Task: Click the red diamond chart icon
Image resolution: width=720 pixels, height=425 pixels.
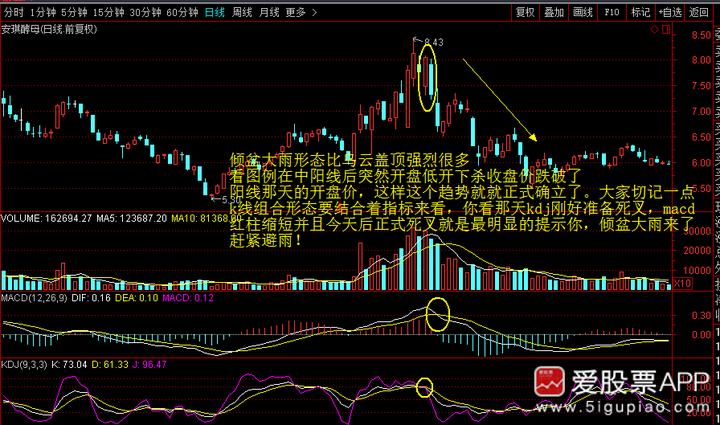Action: [x=654, y=29]
